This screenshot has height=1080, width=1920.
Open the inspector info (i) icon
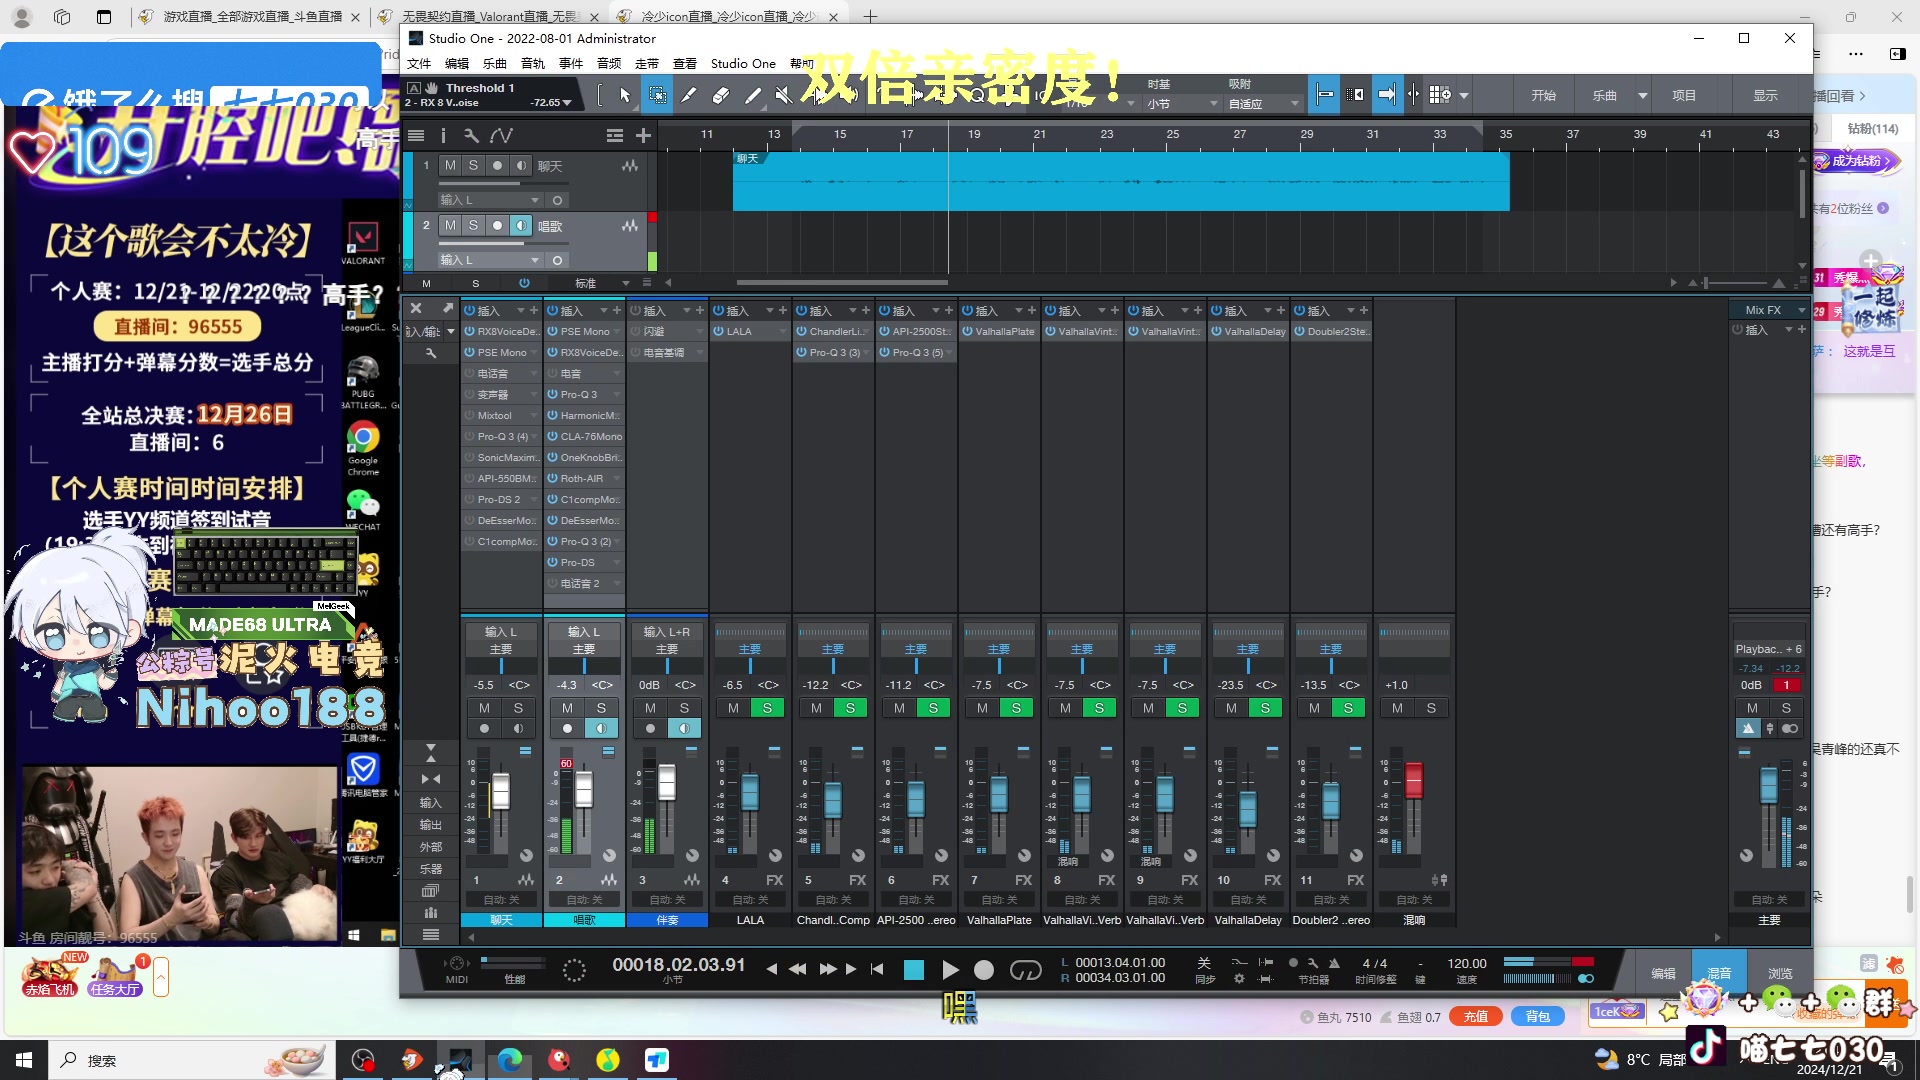point(443,135)
